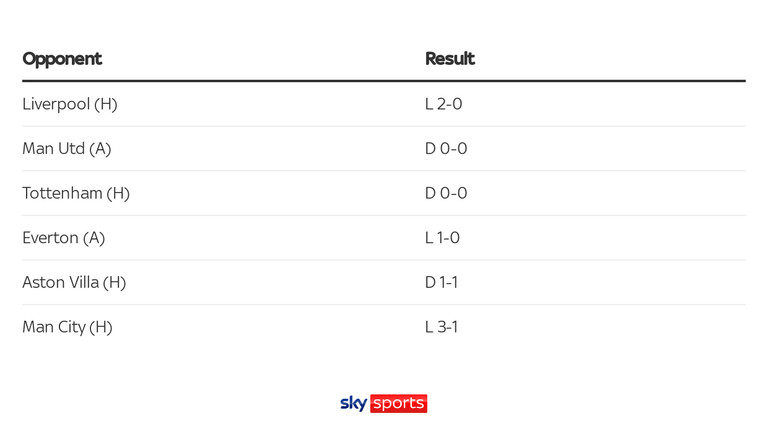Select the Man Utd D 0-0 result
Screen dimensions: 768x432
446,148
